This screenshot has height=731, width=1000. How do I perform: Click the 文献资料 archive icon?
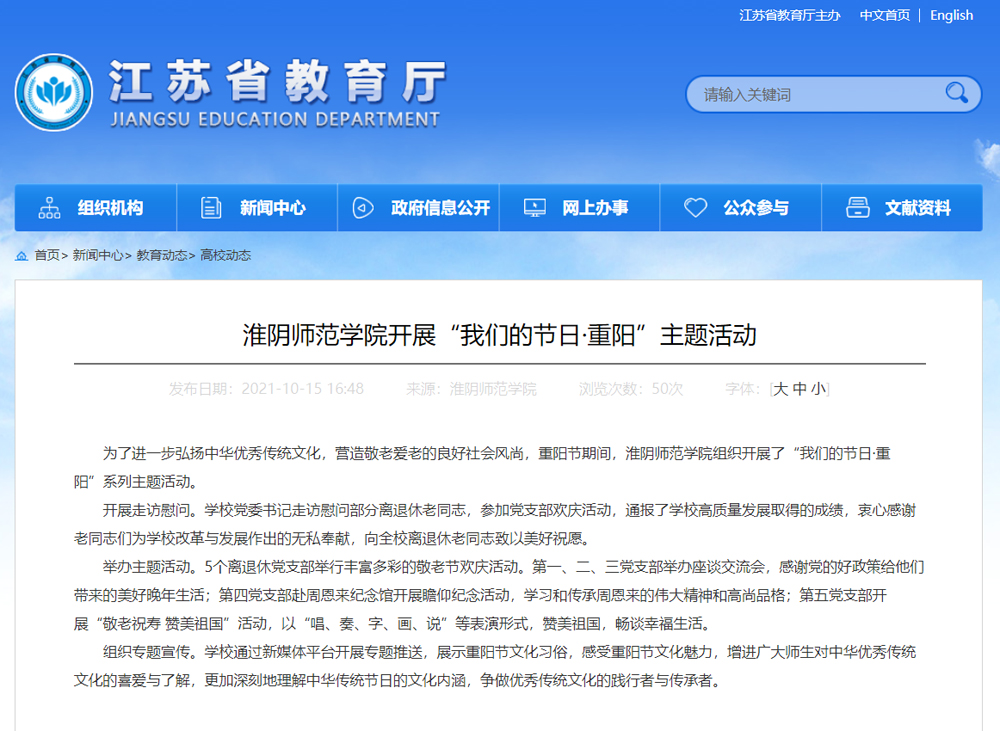pos(857,208)
